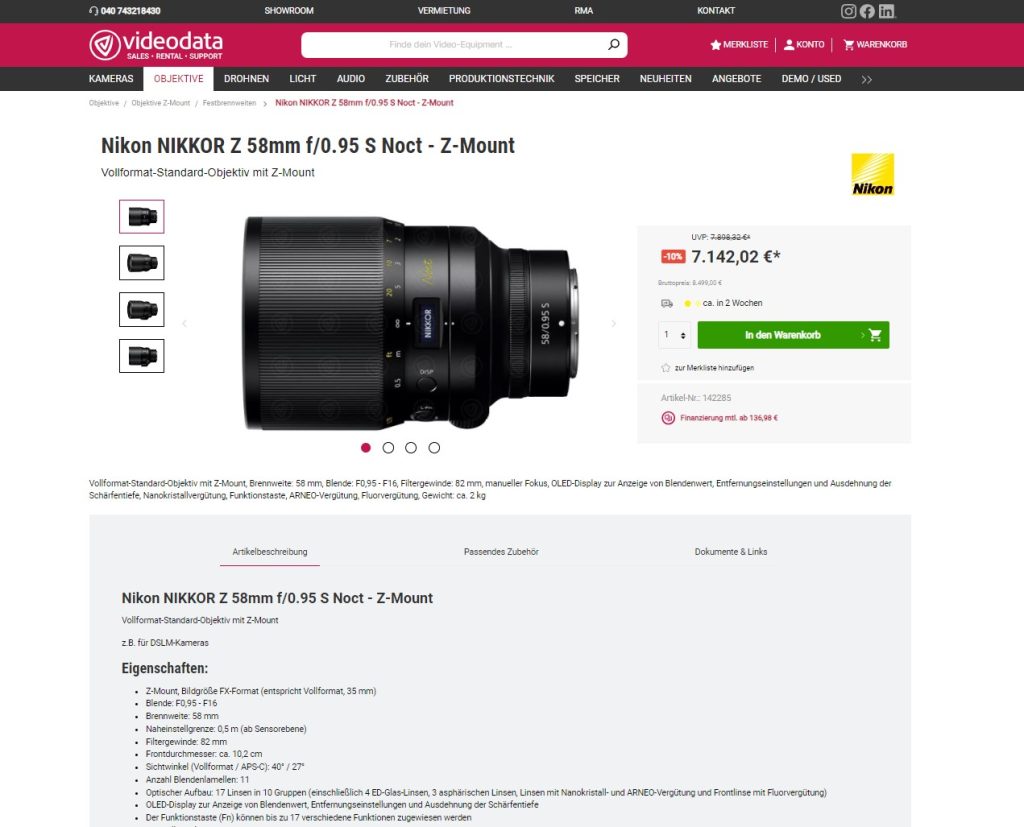Open the Instagram social icon

point(848,10)
